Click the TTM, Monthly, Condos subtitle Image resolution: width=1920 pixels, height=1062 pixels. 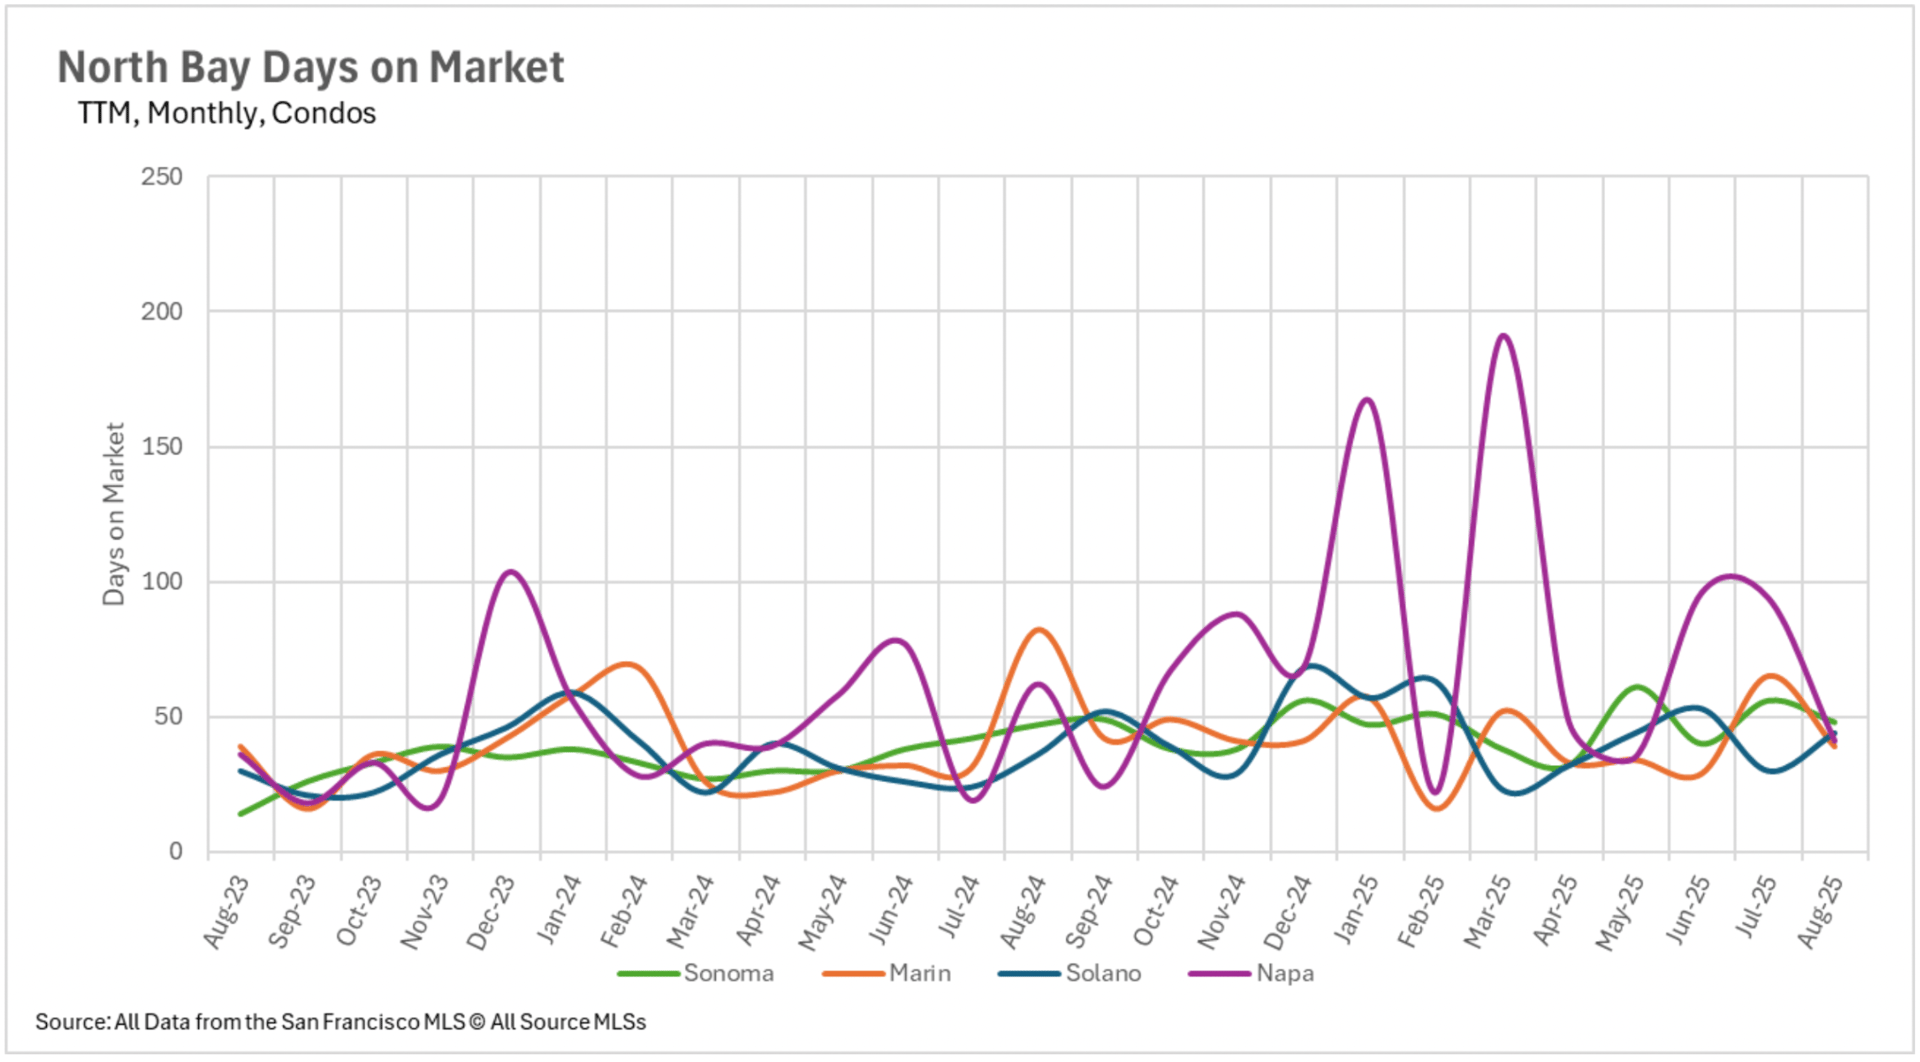point(227,113)
